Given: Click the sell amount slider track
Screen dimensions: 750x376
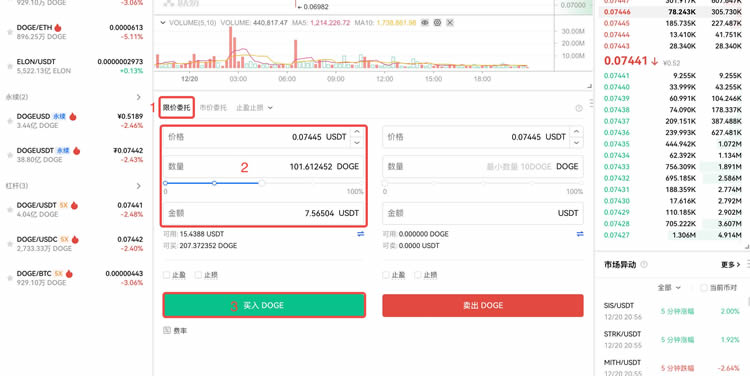Looking at the screenshot, I should pos(483,183).
